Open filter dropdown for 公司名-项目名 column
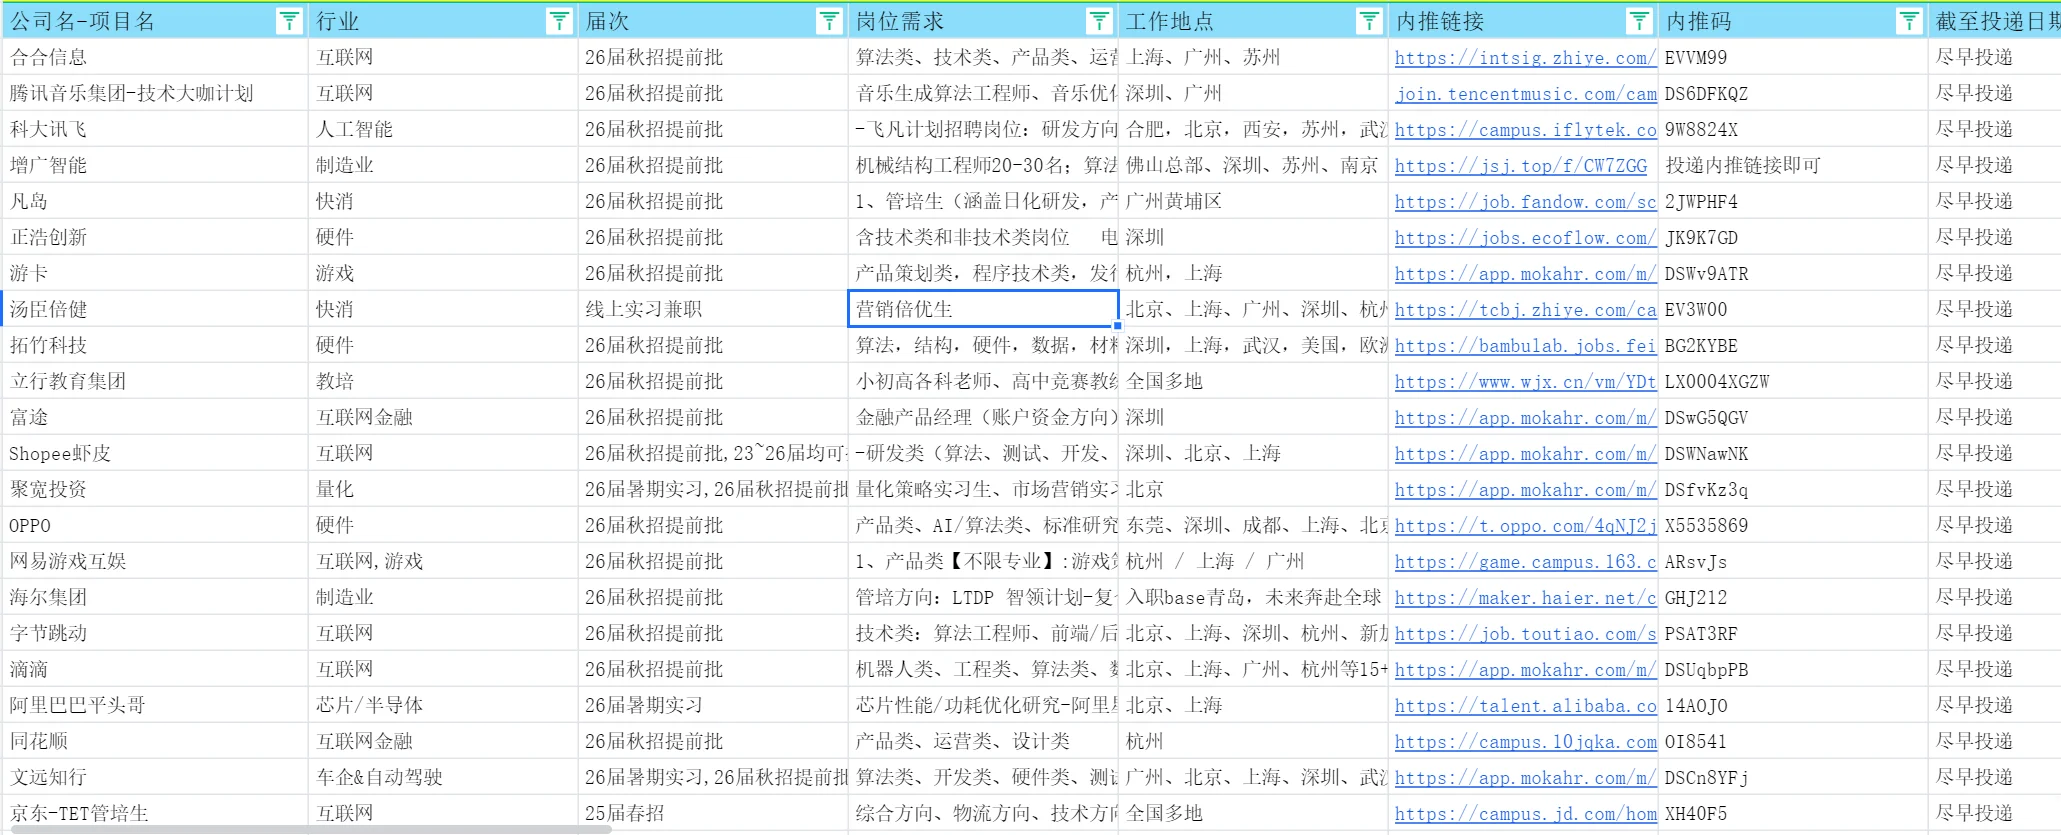 289,21
